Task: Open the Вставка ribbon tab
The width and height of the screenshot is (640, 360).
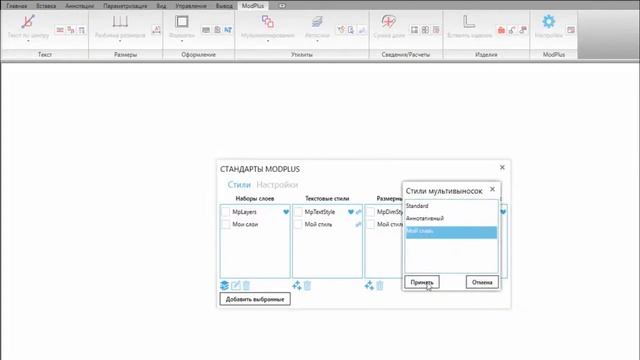Action: click(46, 6)
